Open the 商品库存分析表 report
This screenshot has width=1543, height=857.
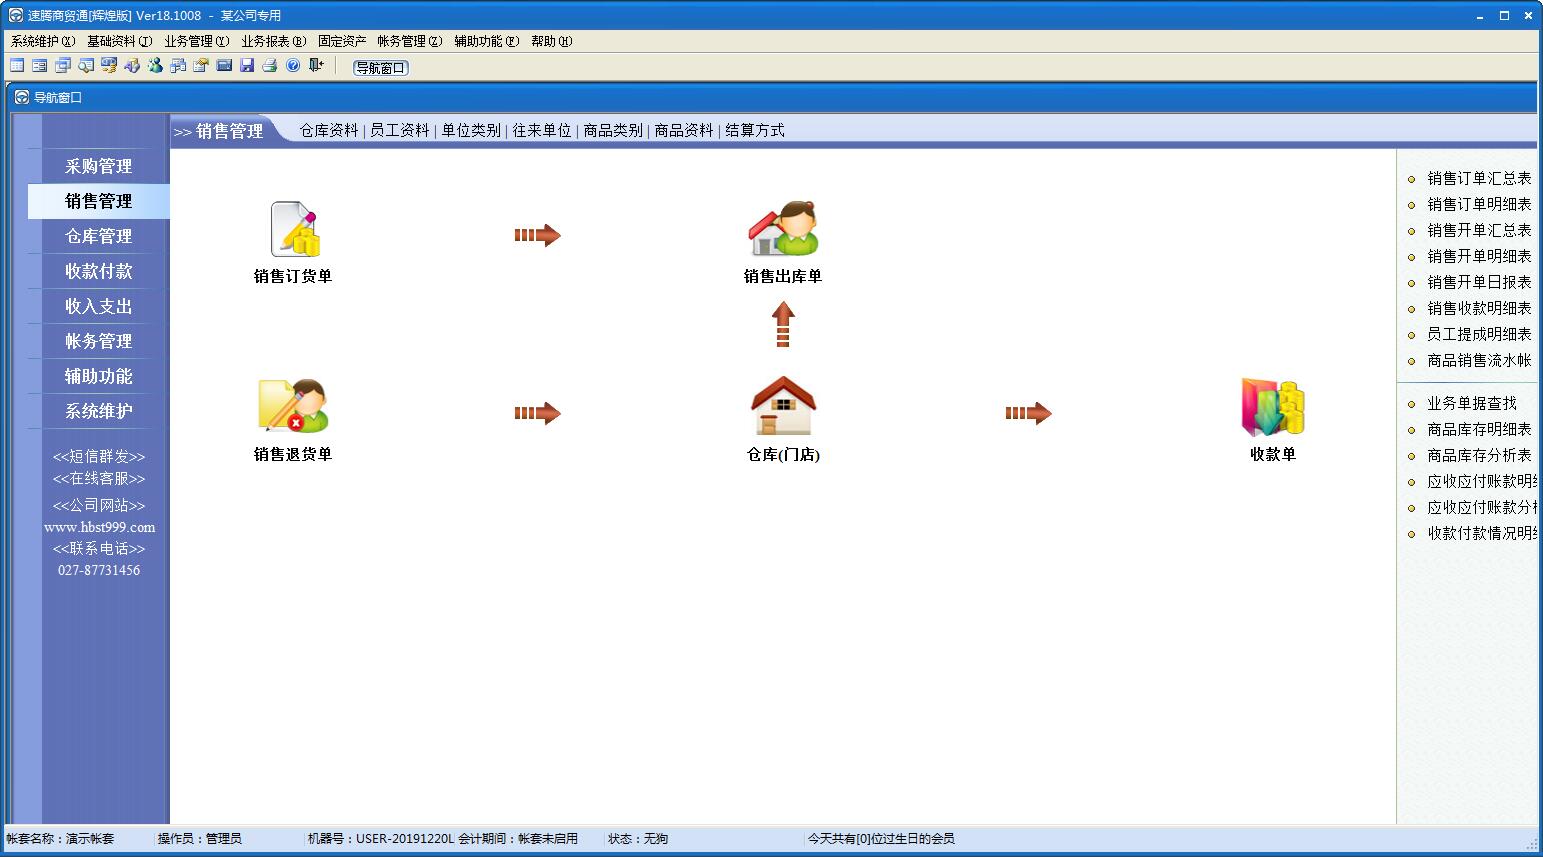tap(1479, 455)
